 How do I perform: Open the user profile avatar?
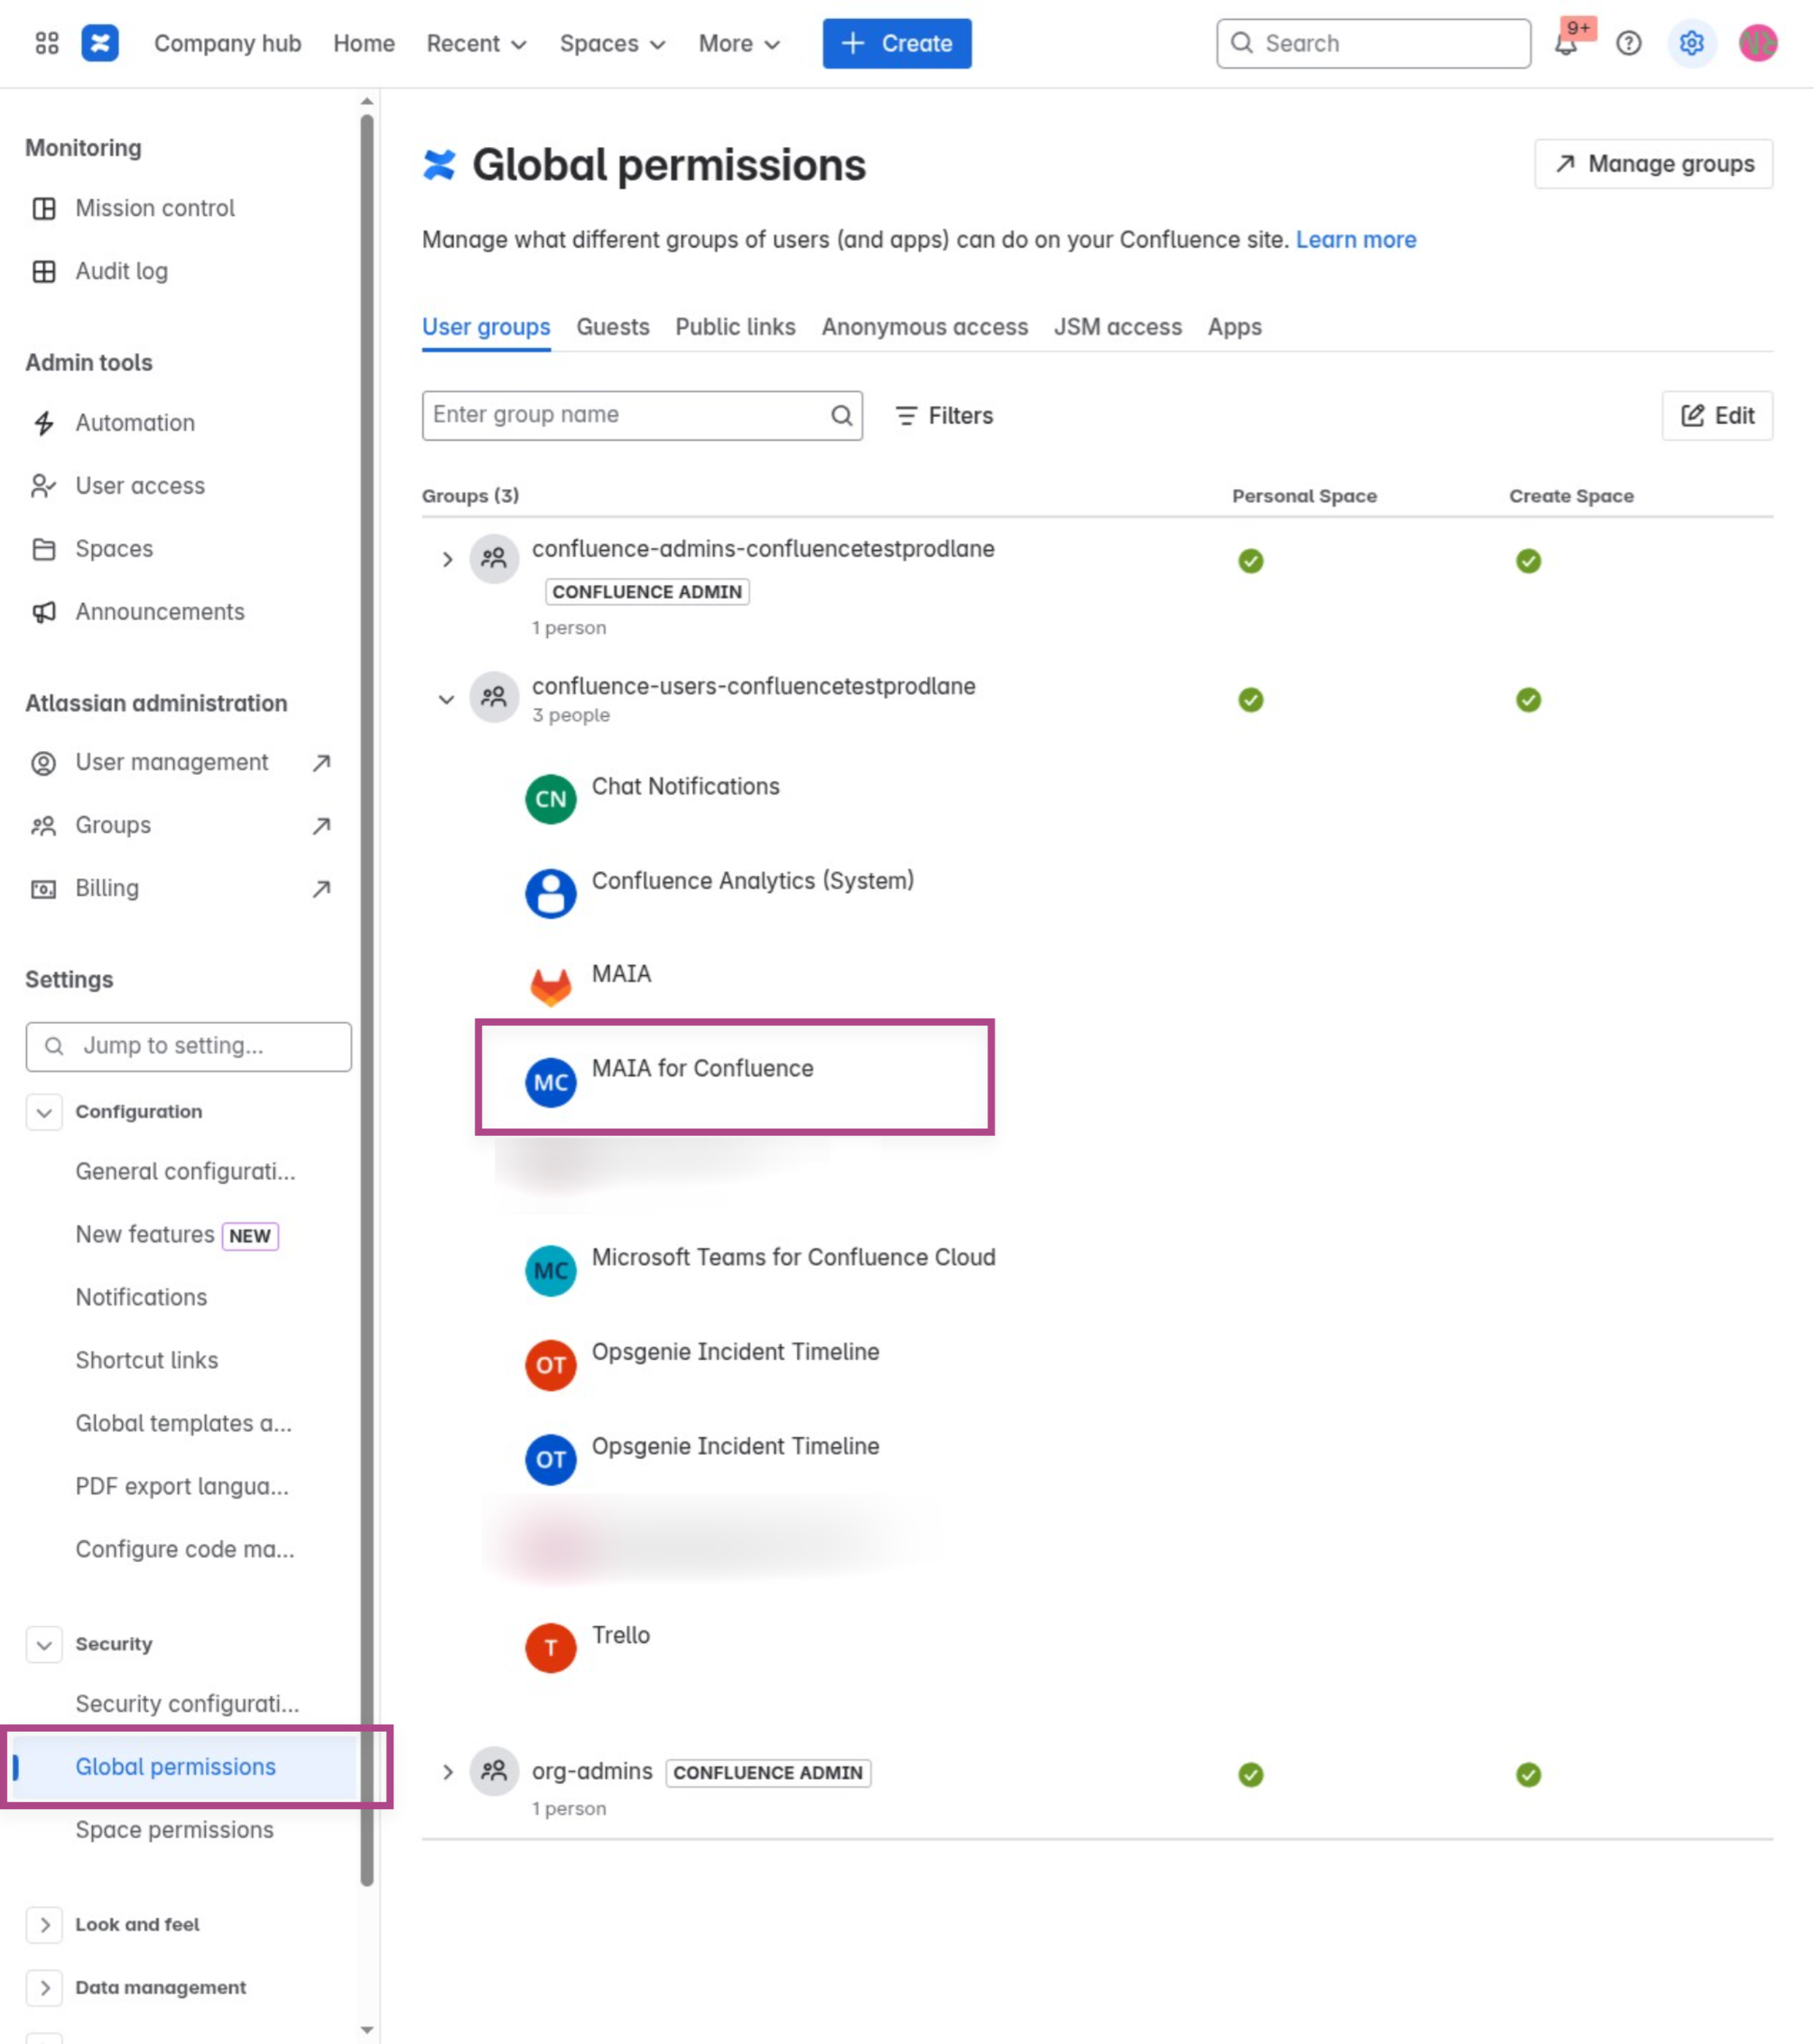[x=1758, y=43]
